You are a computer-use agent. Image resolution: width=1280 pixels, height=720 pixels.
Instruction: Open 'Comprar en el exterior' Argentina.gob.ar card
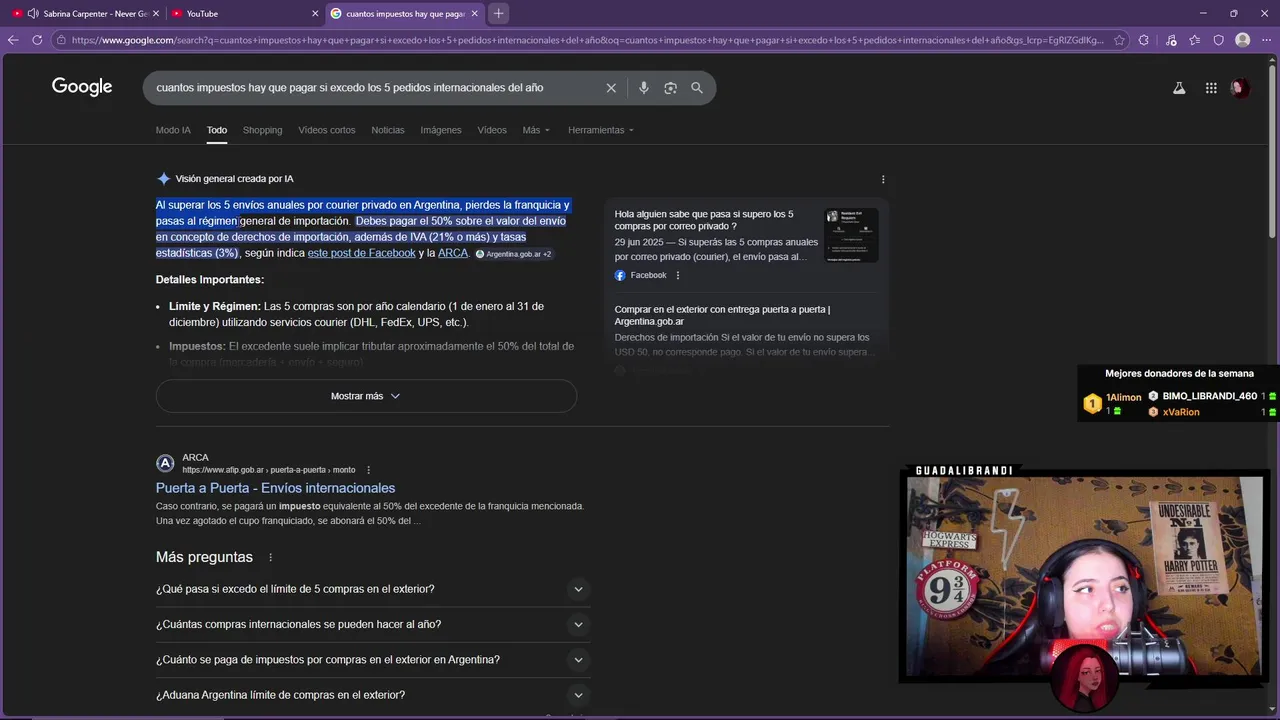click(722, 315)
